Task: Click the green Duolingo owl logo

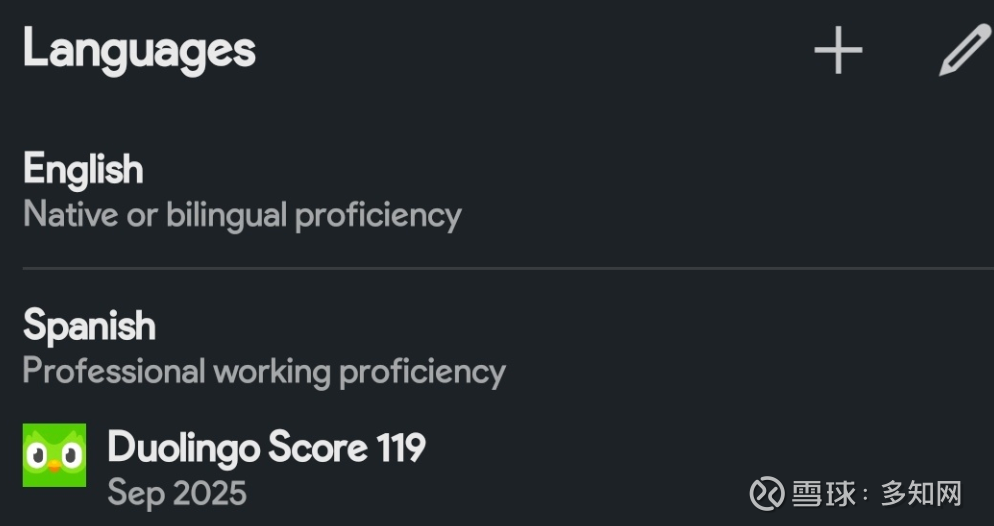Action: coord(55,455)
